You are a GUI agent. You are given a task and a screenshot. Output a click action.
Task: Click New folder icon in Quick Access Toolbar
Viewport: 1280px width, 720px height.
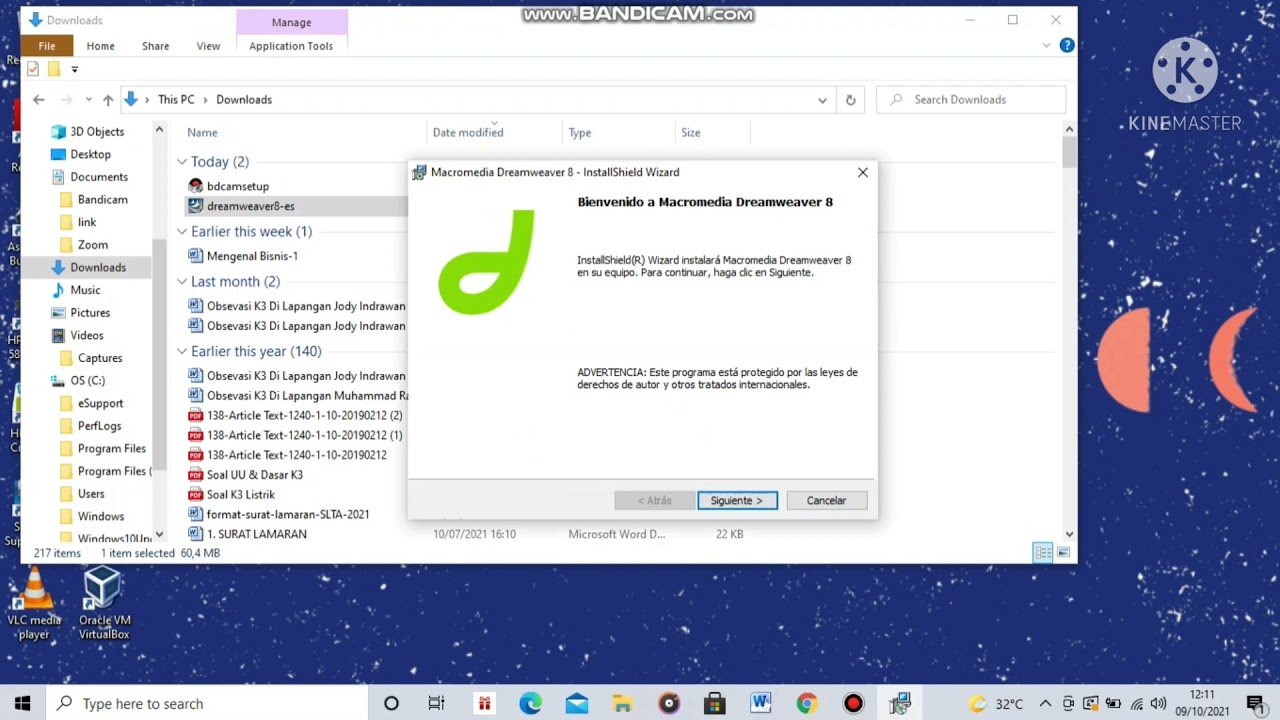click(x=54, y=69)
